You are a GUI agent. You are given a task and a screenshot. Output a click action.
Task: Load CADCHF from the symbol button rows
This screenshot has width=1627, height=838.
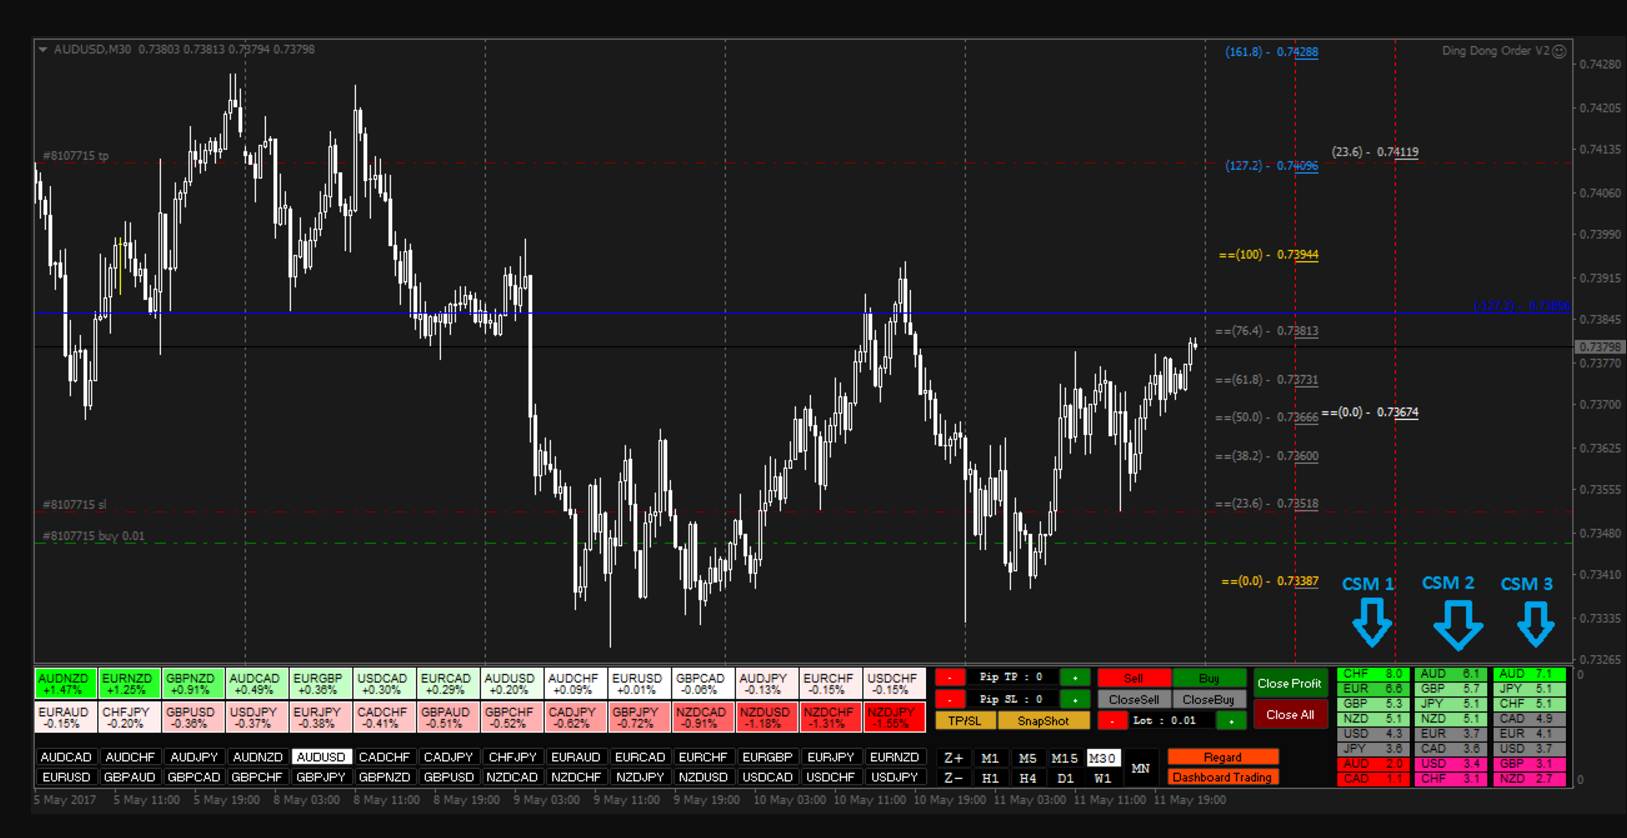384,758
